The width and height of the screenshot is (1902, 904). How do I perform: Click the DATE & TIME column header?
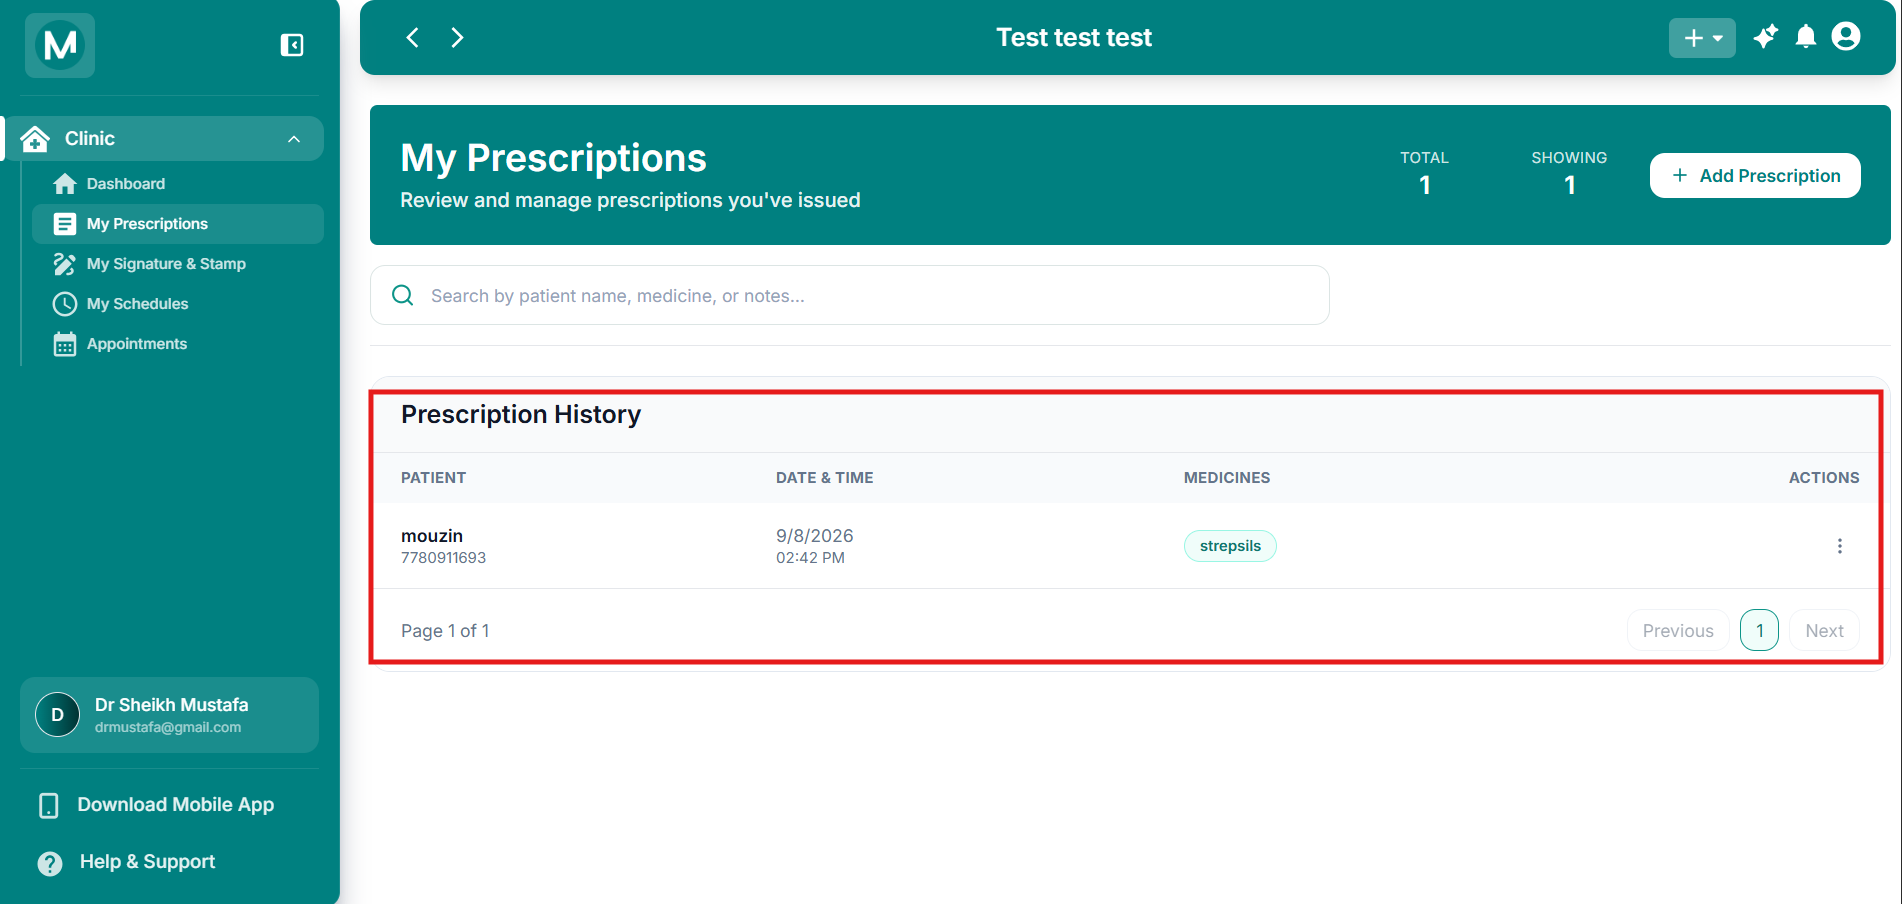(824, 478)
